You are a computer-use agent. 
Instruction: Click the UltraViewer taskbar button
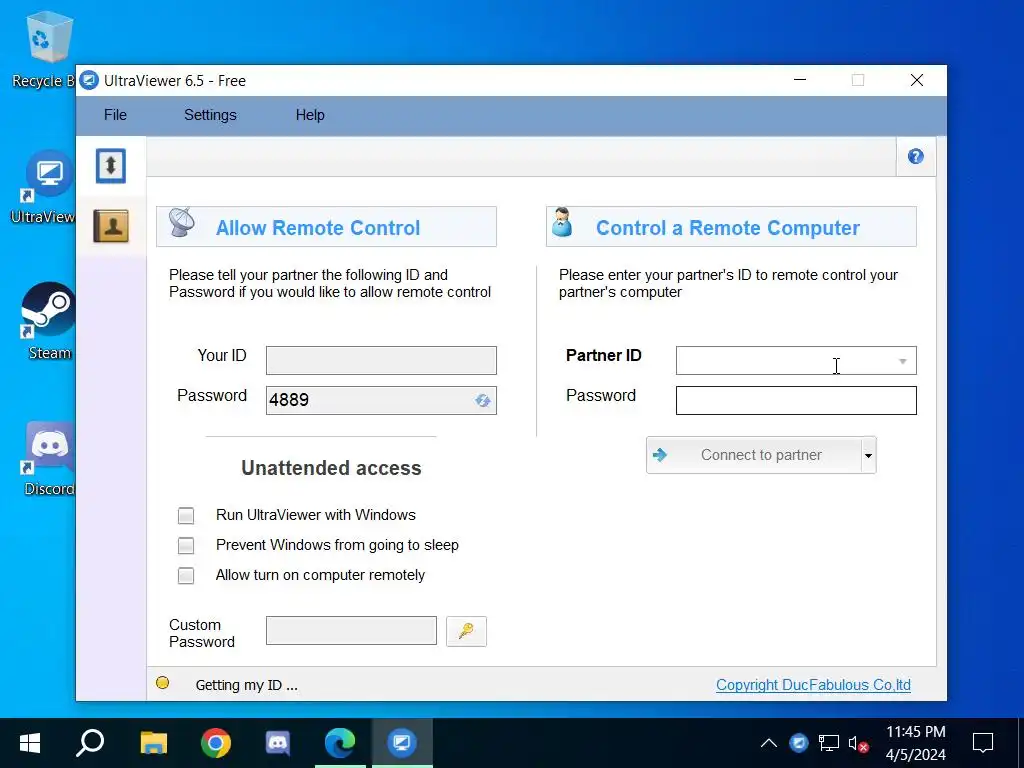pos(402,743)
